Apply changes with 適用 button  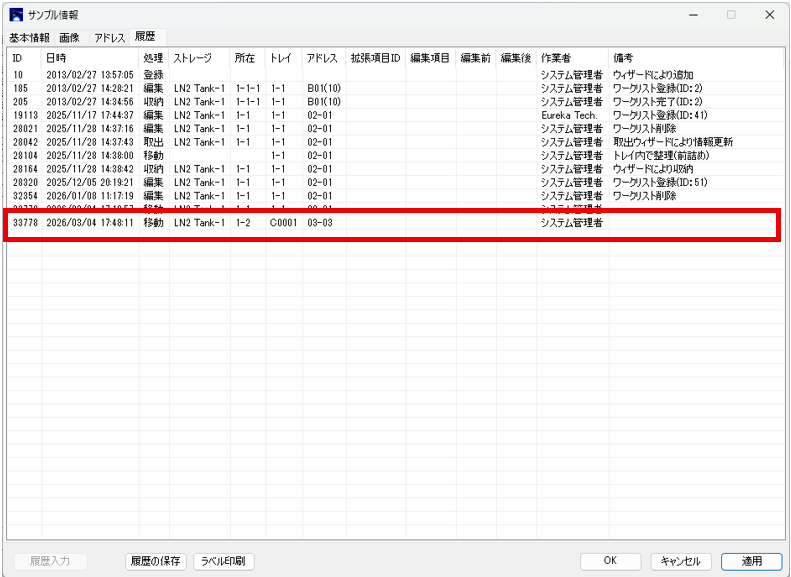pos(750,561)
